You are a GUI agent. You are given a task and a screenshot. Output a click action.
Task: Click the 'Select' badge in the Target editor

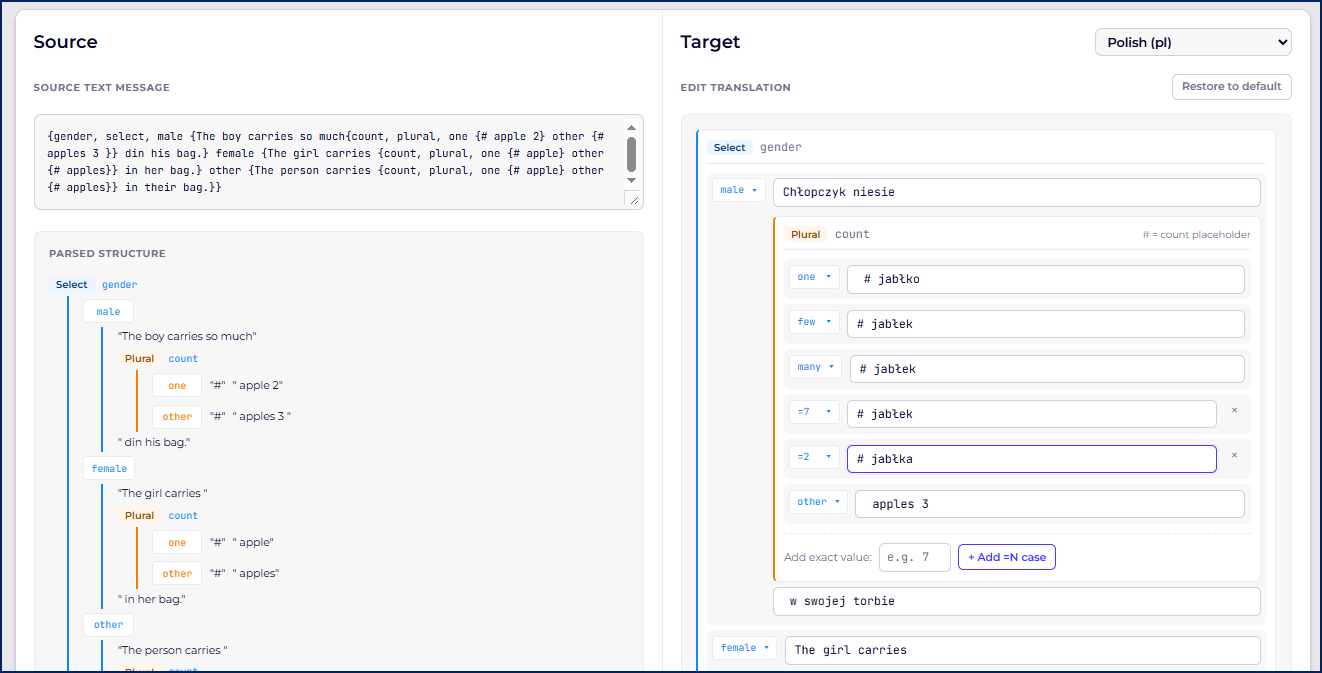(730, 147)
